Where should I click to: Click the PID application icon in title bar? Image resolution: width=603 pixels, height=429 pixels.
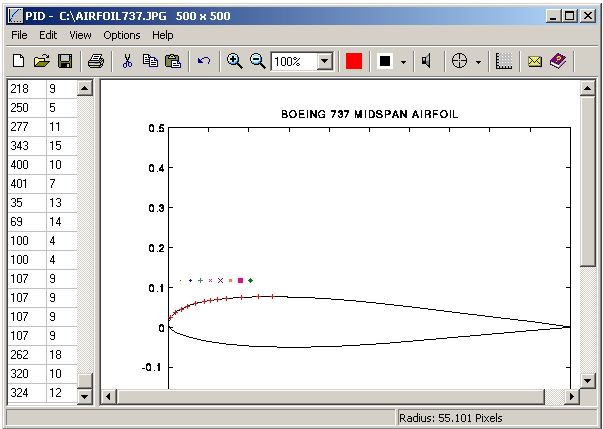tap(15, 16)
